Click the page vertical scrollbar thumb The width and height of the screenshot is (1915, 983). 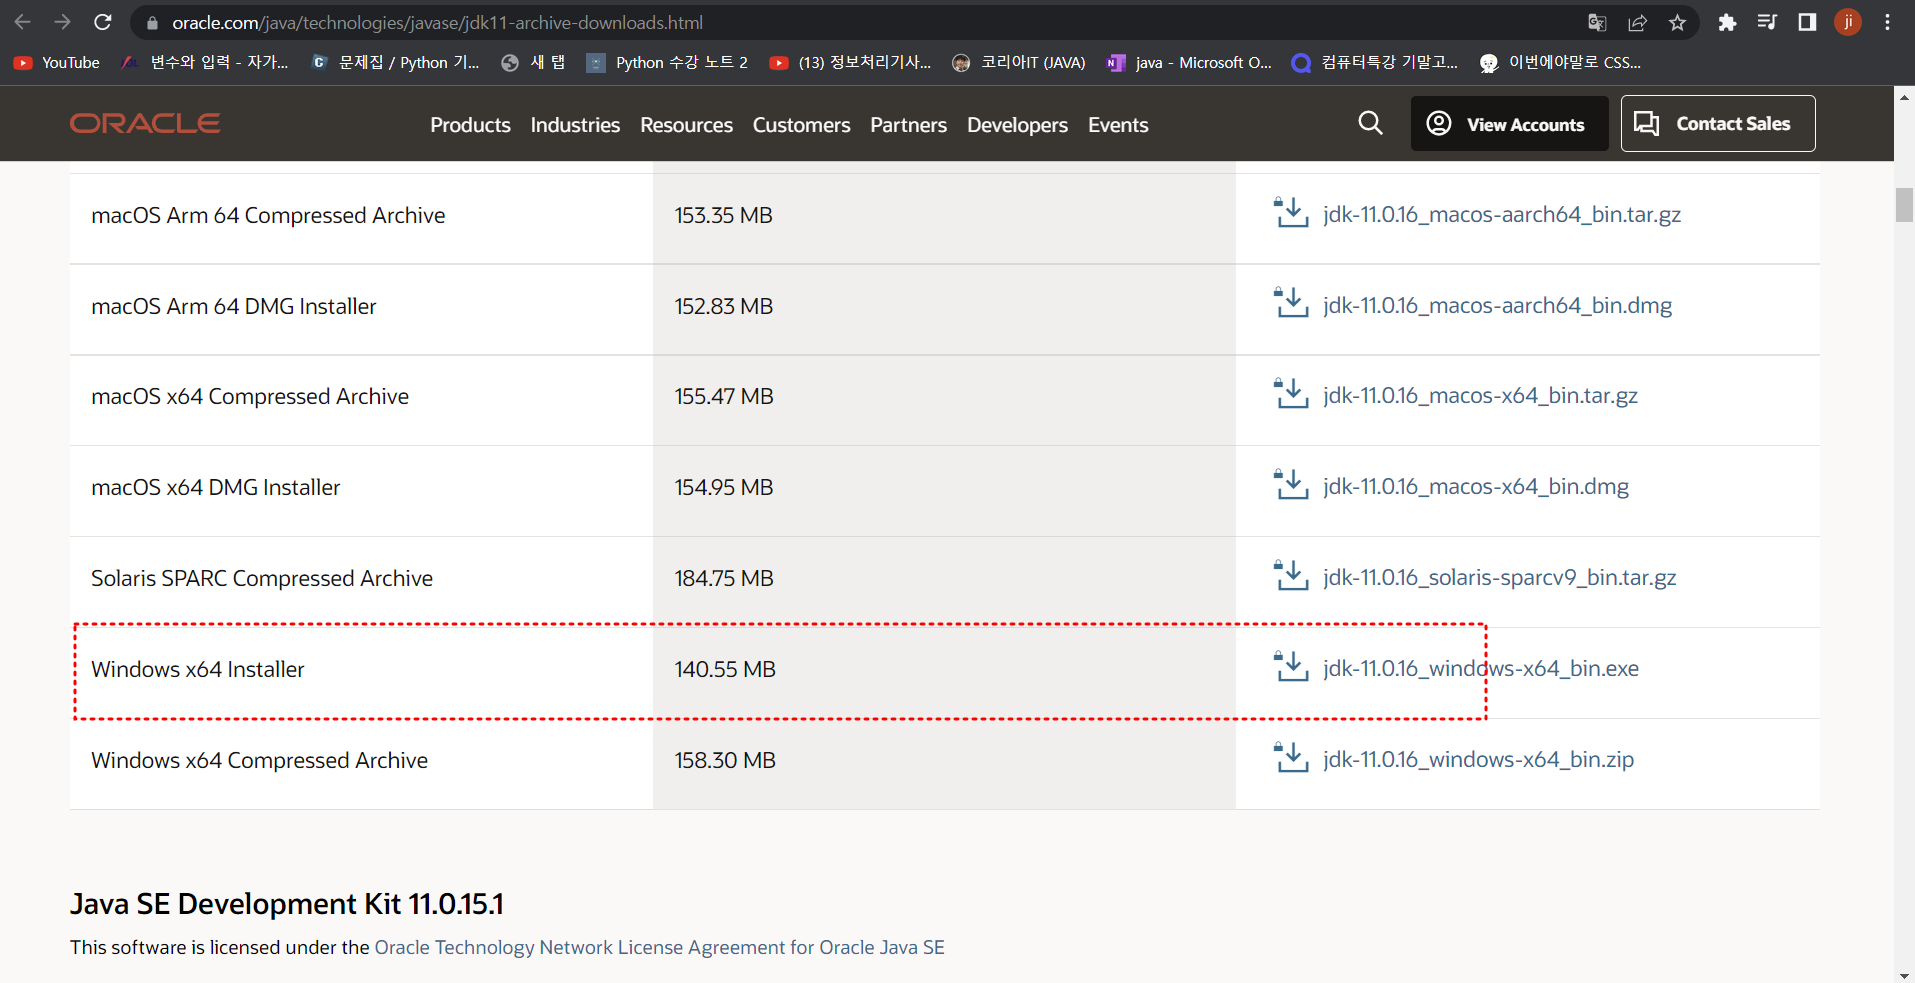click(x=1904, y=204)
